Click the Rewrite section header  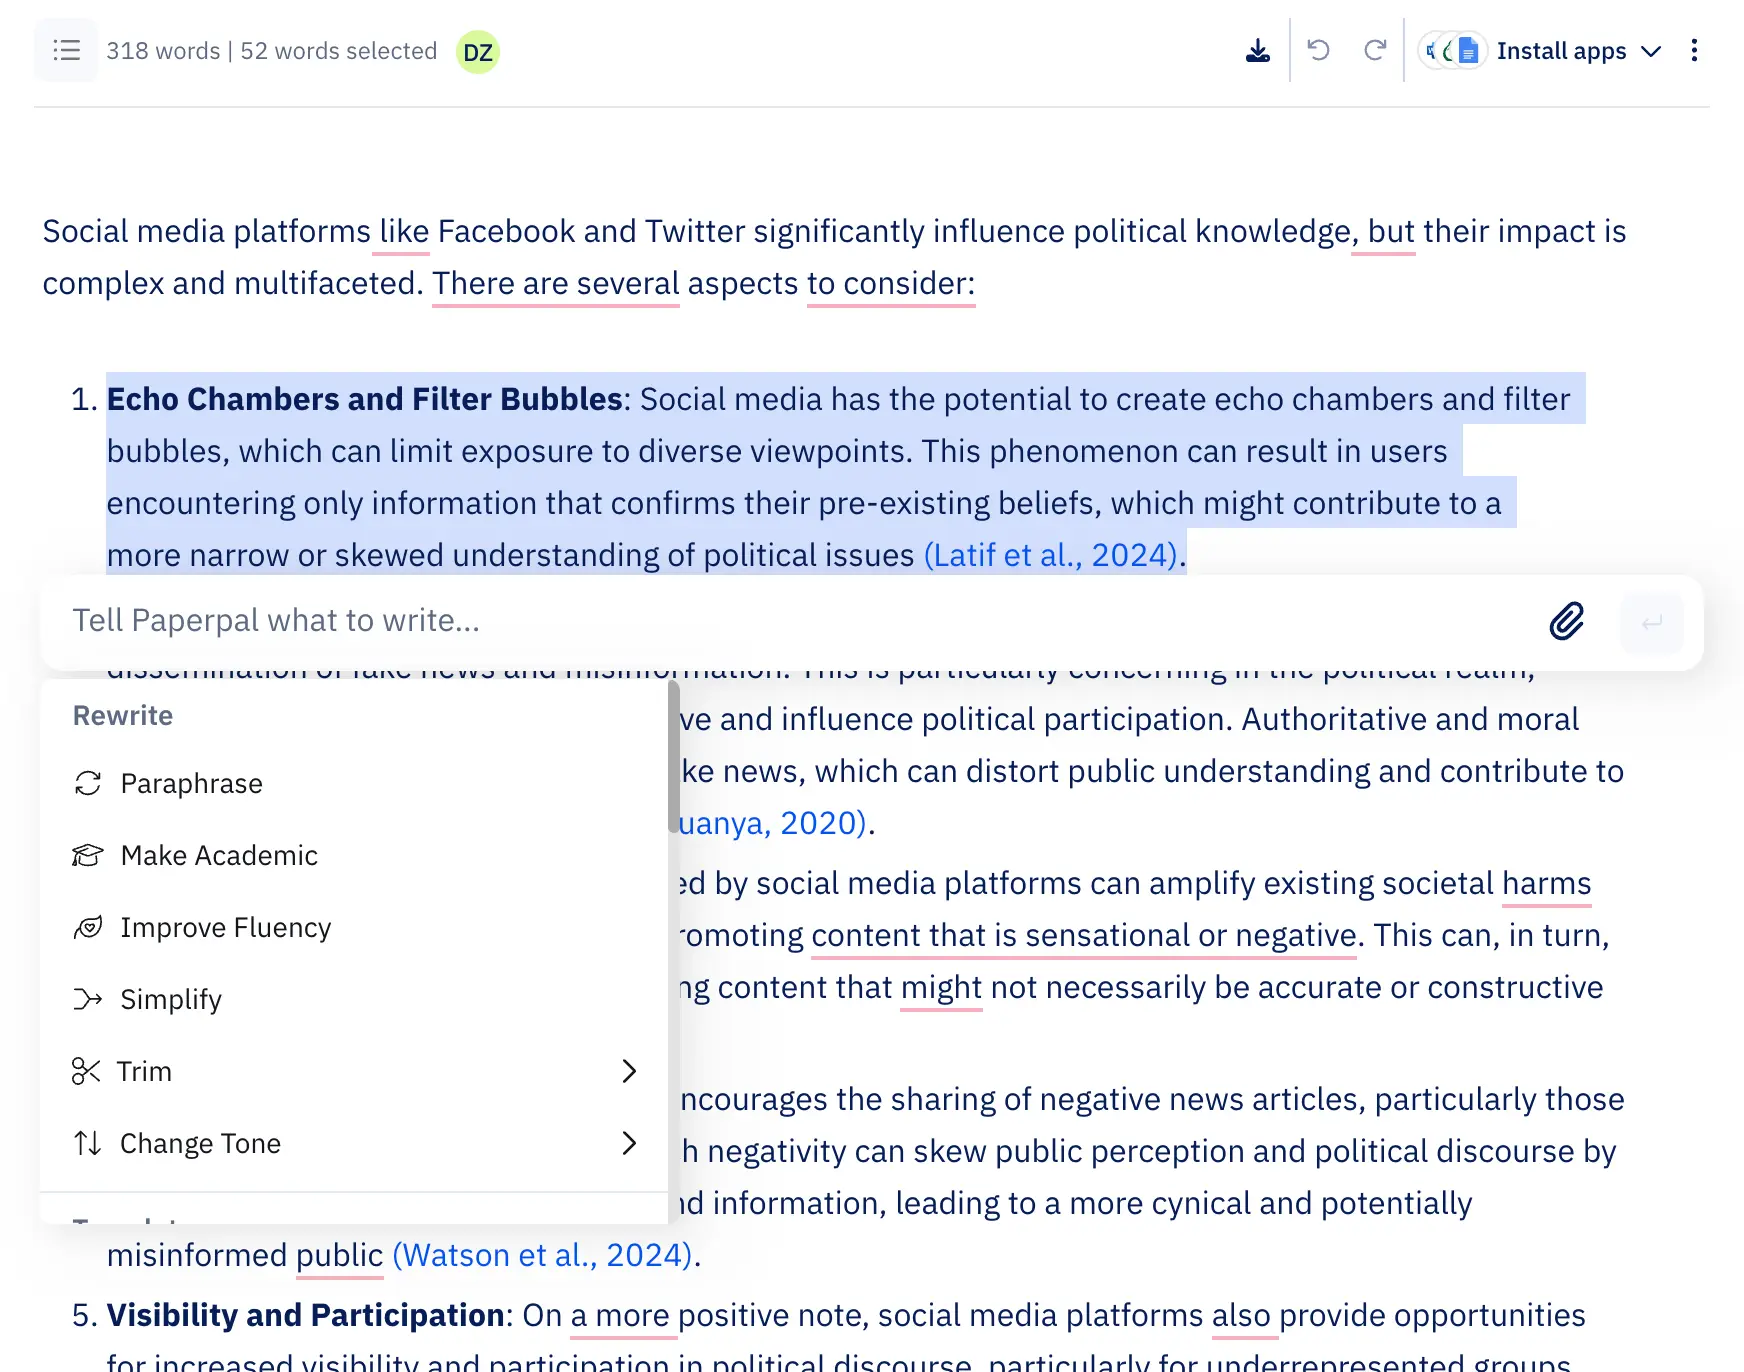pos(123,715)
